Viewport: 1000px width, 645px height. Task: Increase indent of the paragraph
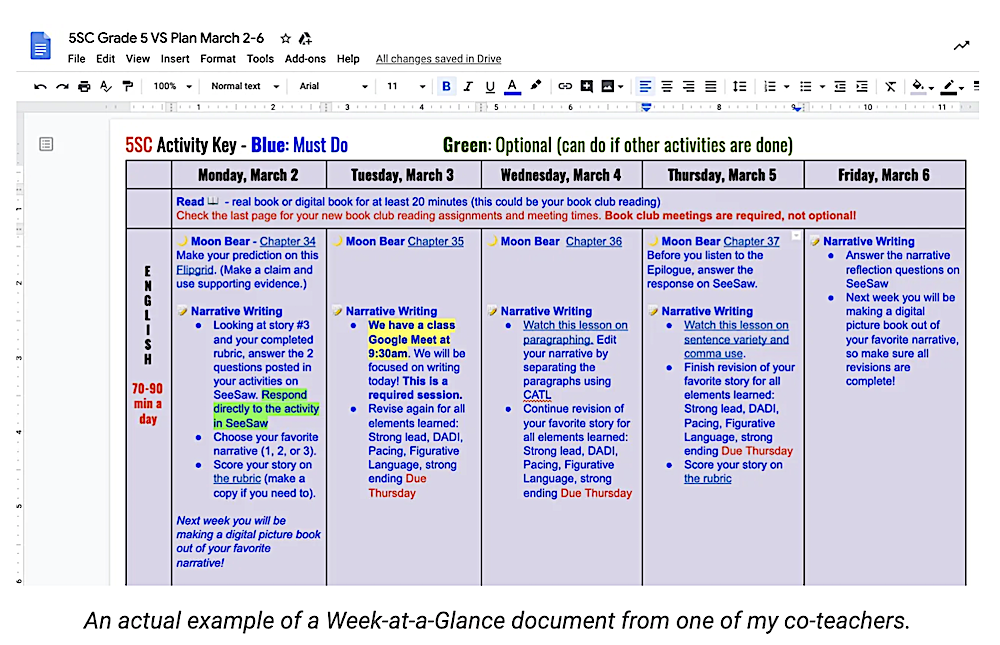point(862,86)
